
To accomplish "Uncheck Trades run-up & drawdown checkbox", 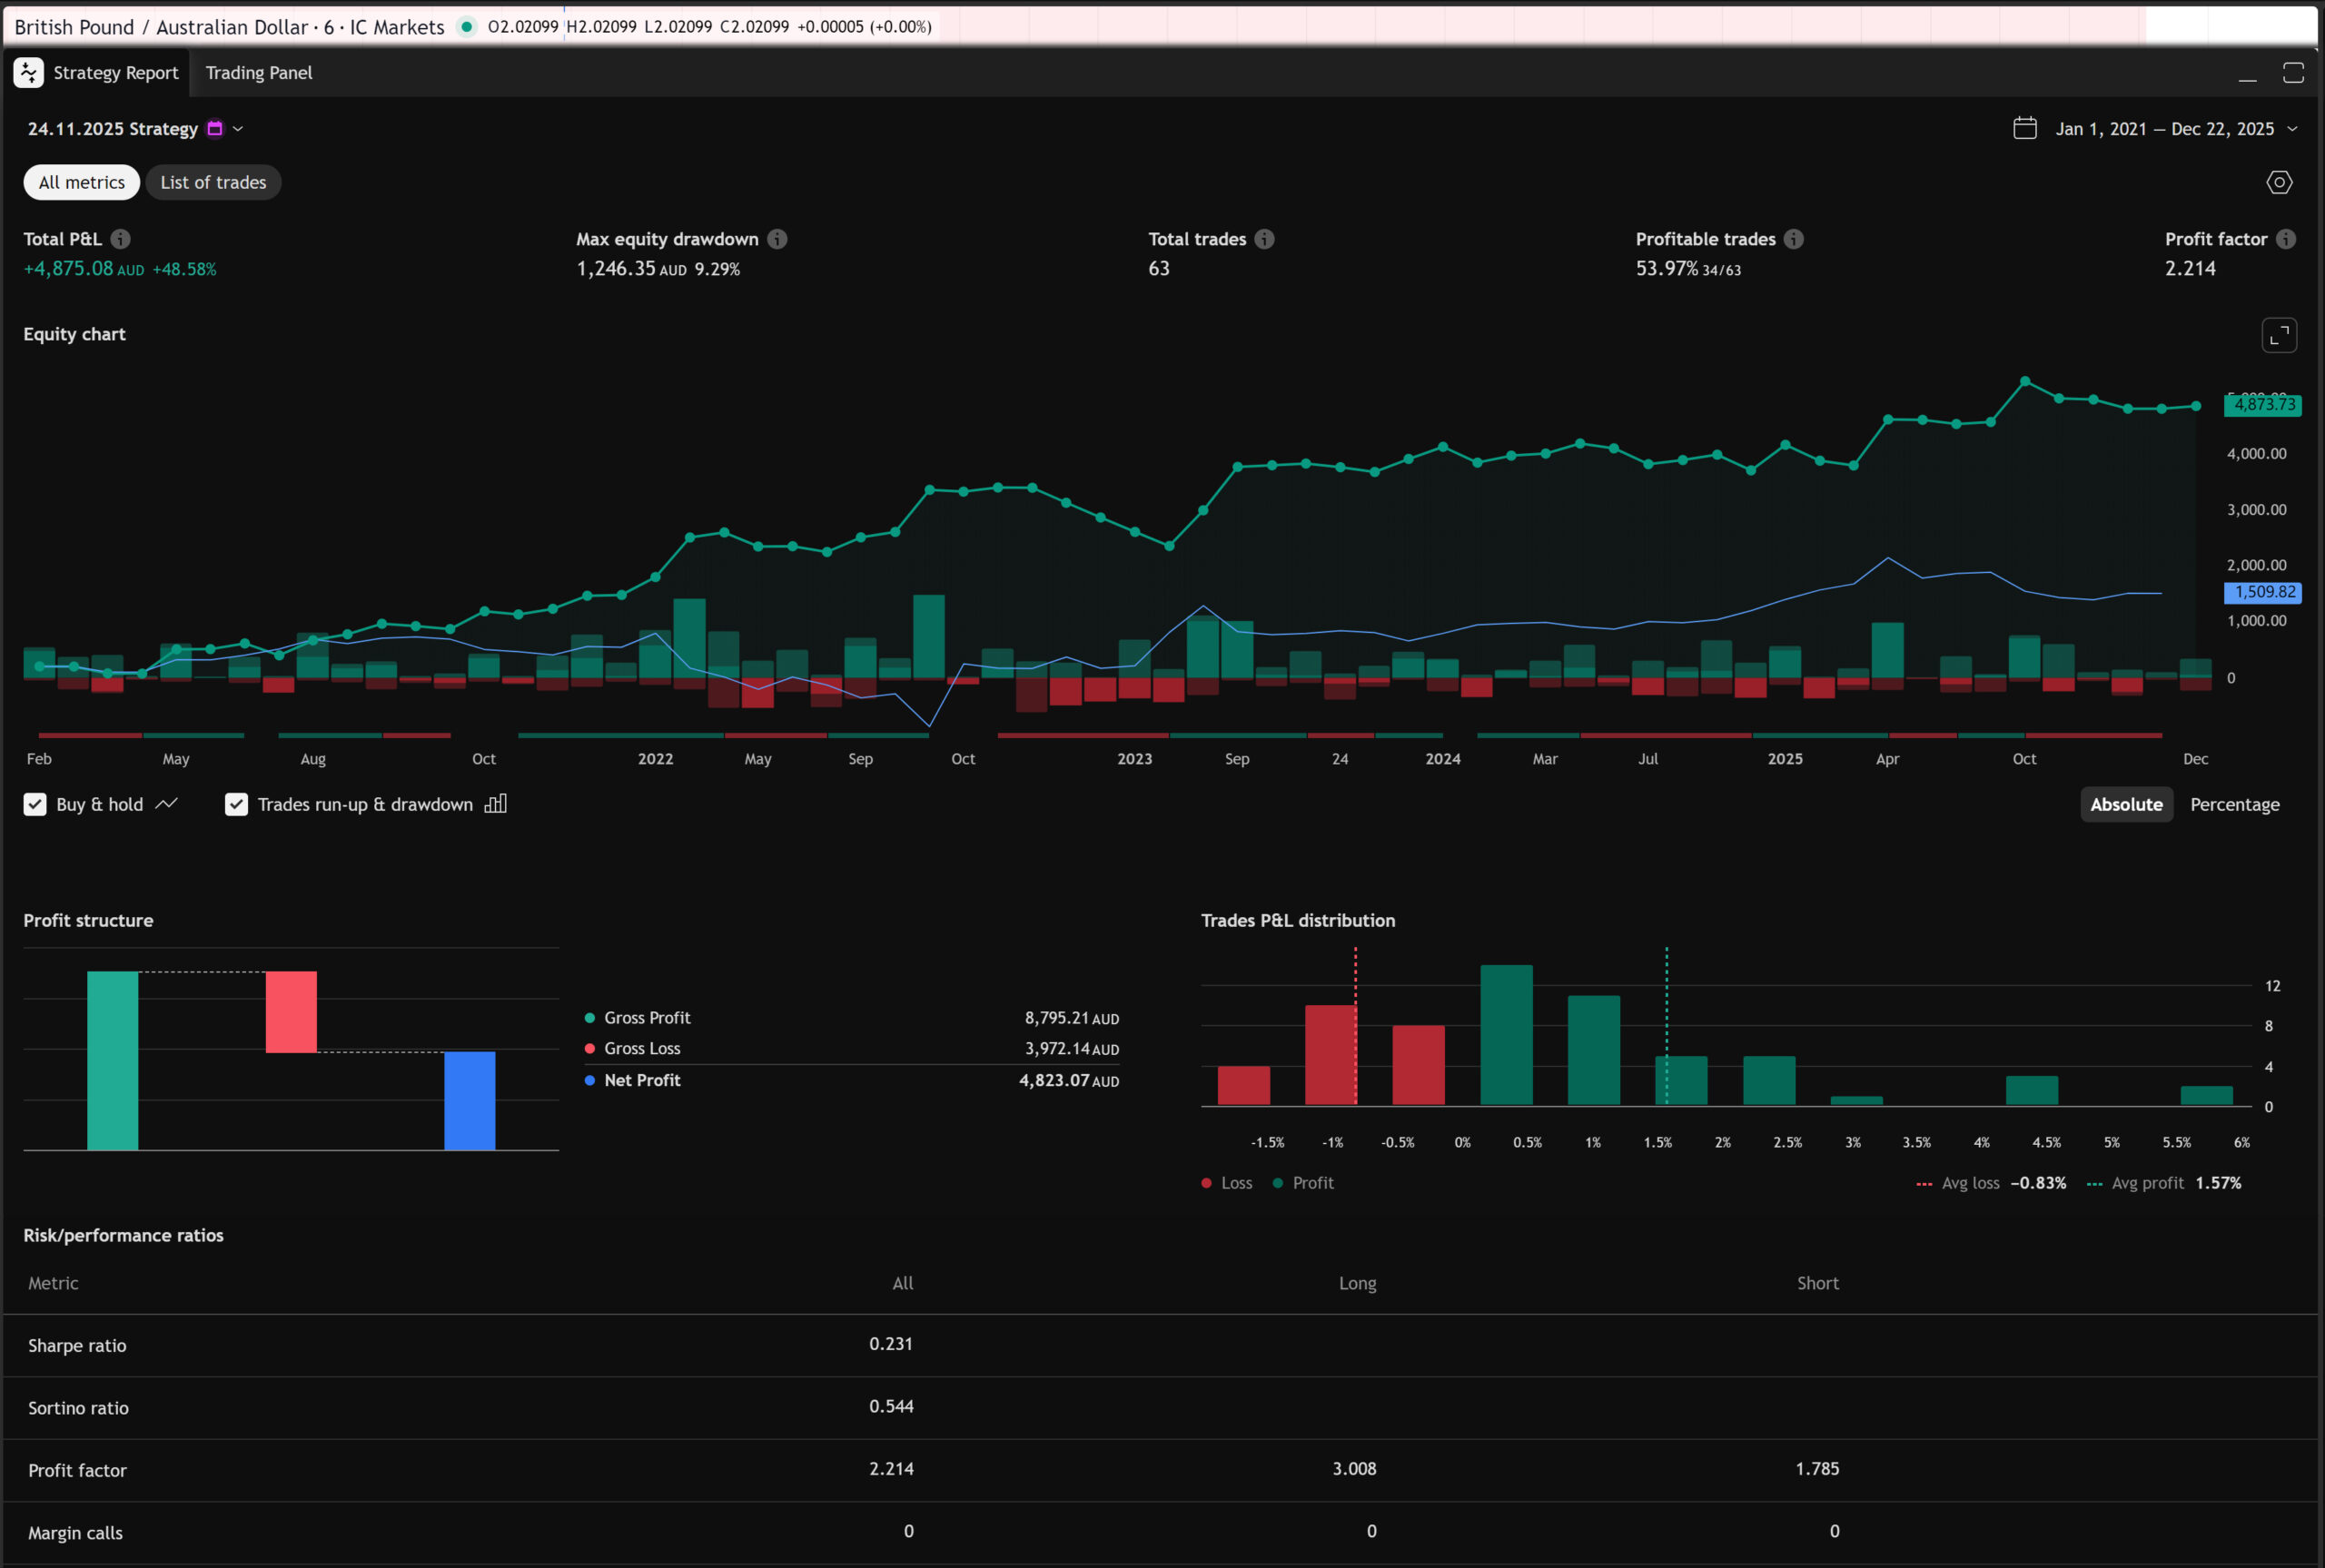I will click(236, 805).
